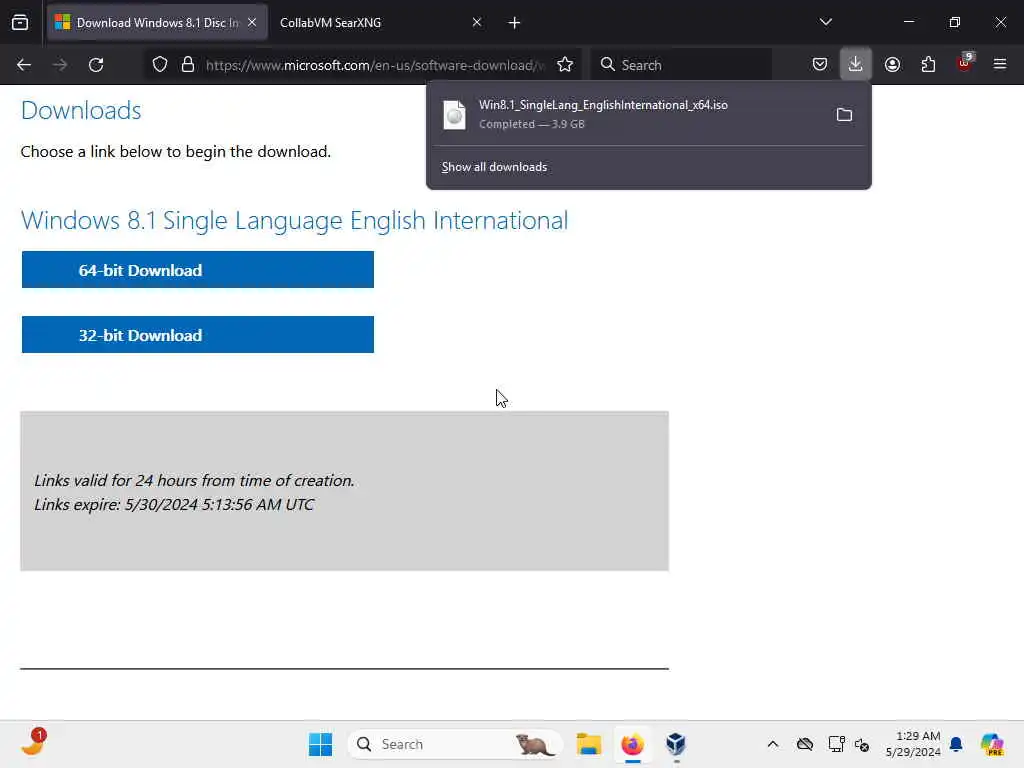Click 'Completed — 3.9 GB' status text
1024x768 pixels.
pos(532,124)
